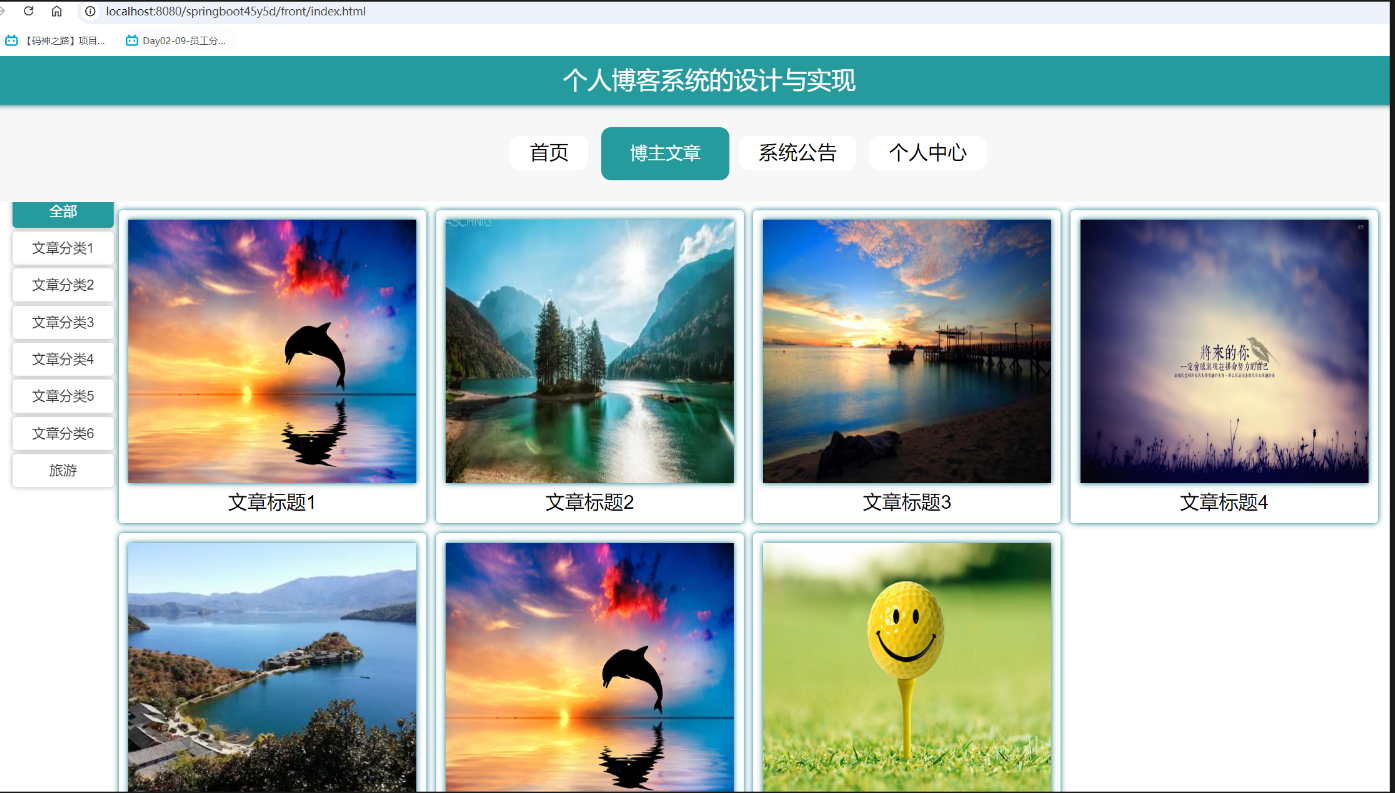The image size is (1395, 793).
Task: Filter articles by 文章分类1
Action: (x=62, y=248)
